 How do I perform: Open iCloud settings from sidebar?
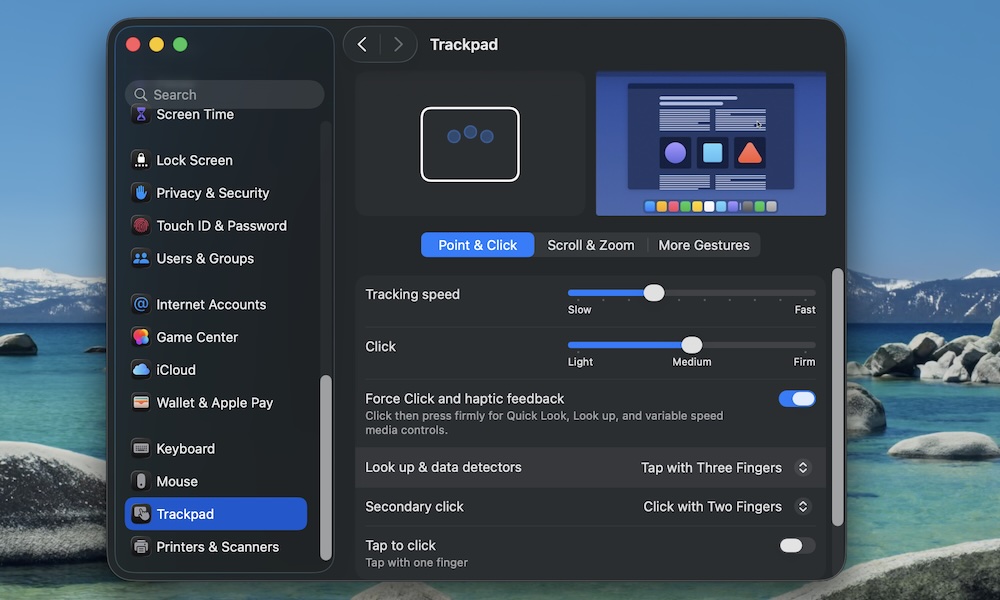pos(175,370)
